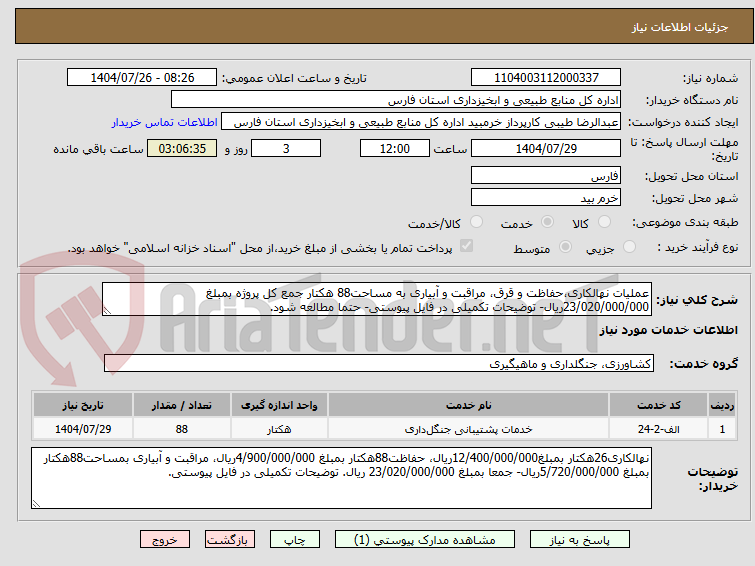
Task: Click the شرح کلی نیاز description textarea
Action: (377, 300)
